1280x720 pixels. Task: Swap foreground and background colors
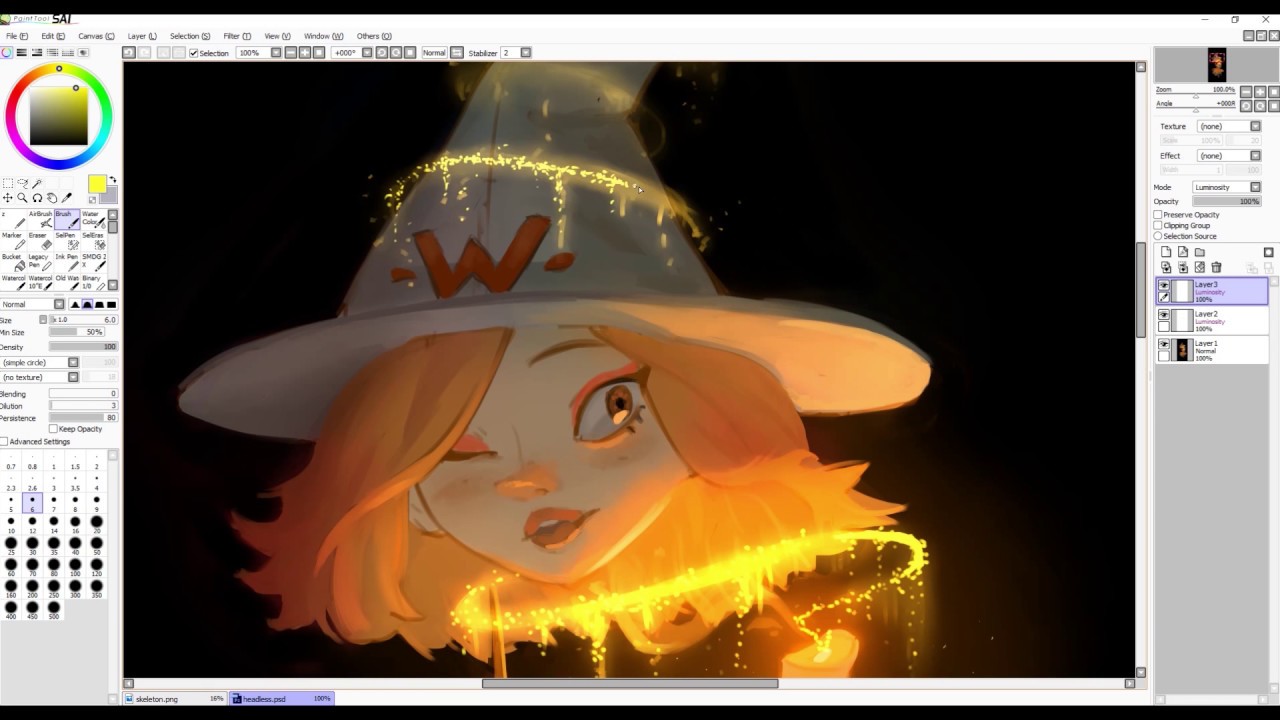click(113, 179)
